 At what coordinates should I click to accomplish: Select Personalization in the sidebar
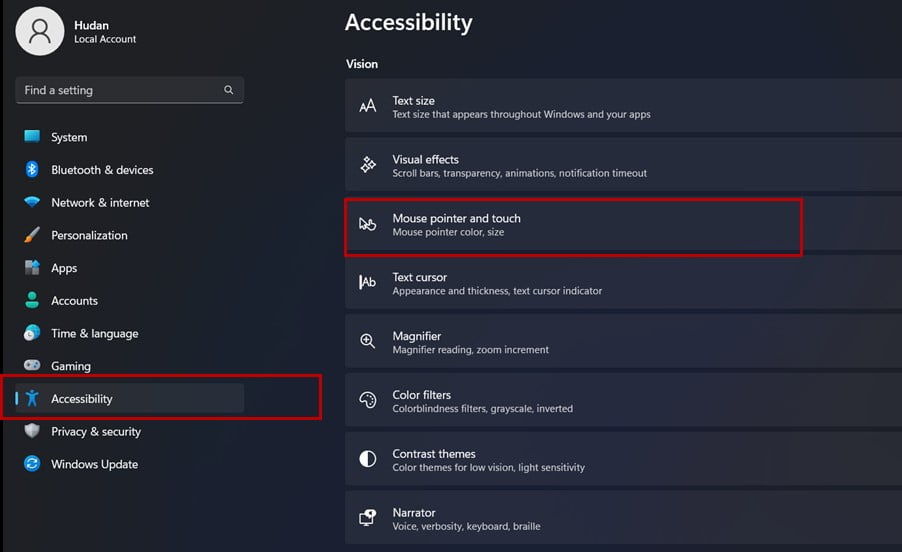click(89, 236)
